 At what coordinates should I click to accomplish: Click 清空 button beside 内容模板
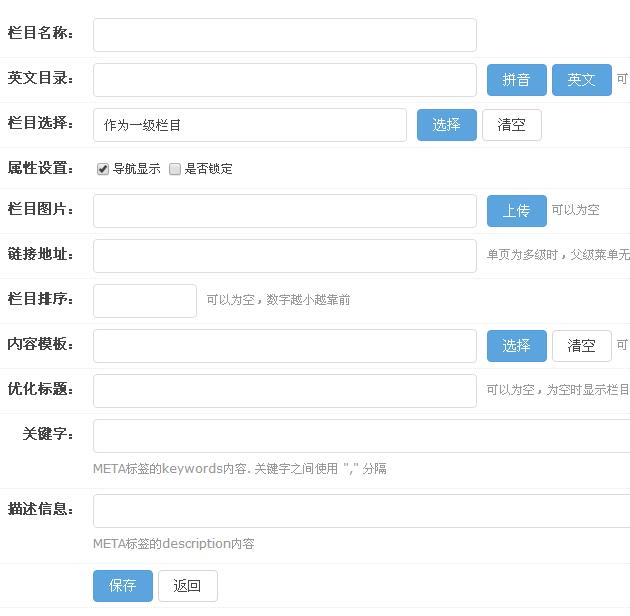[581, 346]
